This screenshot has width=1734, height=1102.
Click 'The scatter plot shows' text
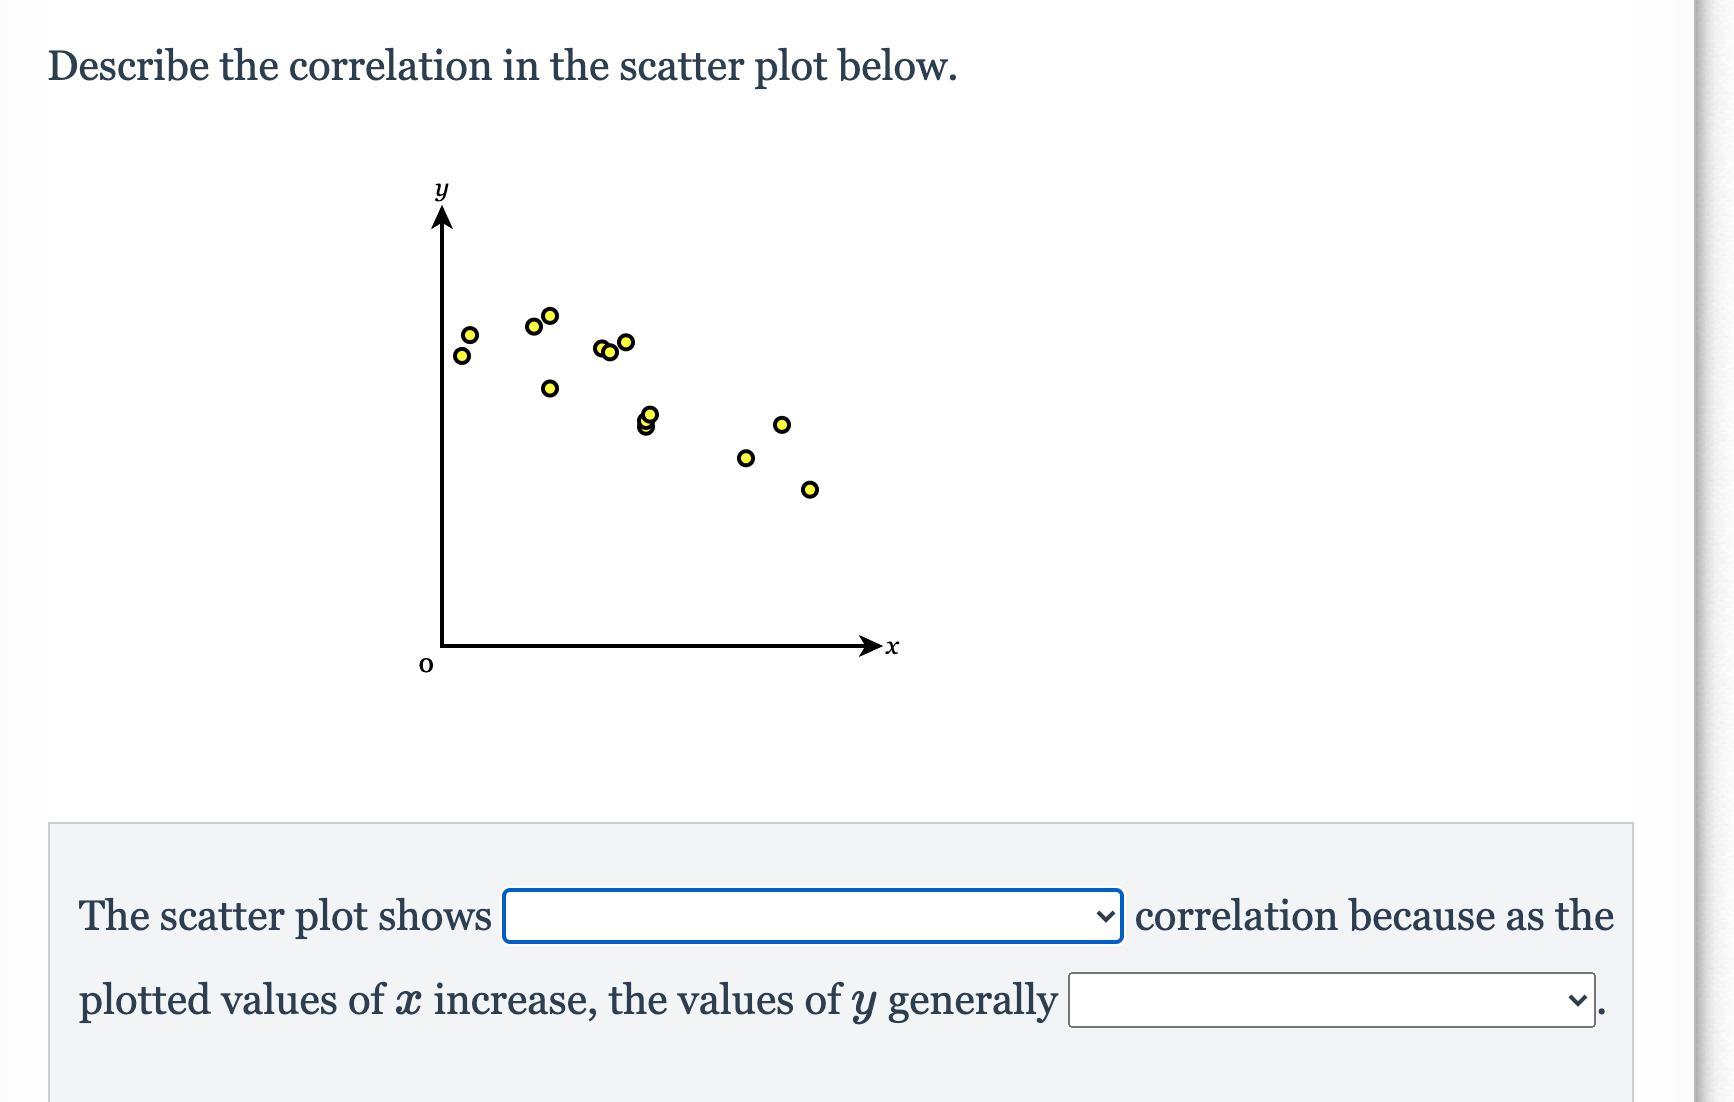click(x=285, y=916)
